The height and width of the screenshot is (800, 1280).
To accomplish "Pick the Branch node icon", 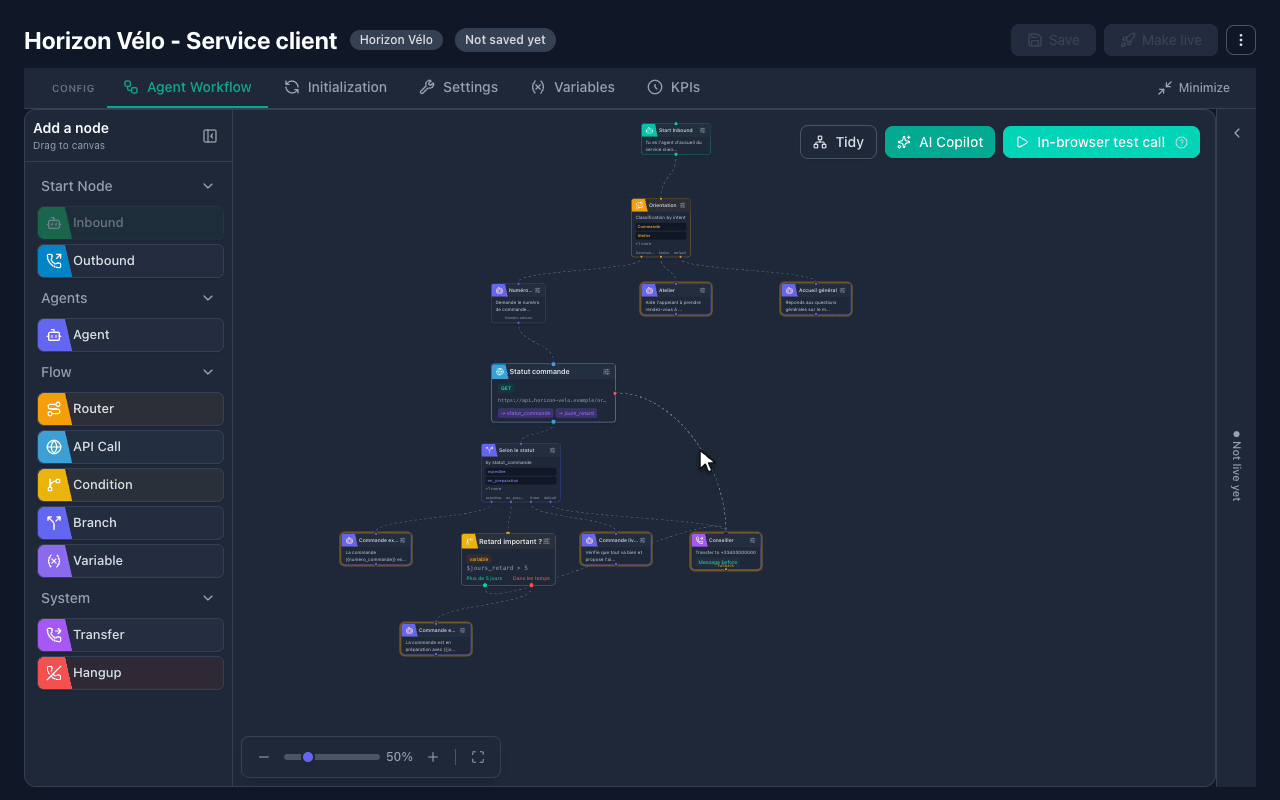I will (54, 523).
